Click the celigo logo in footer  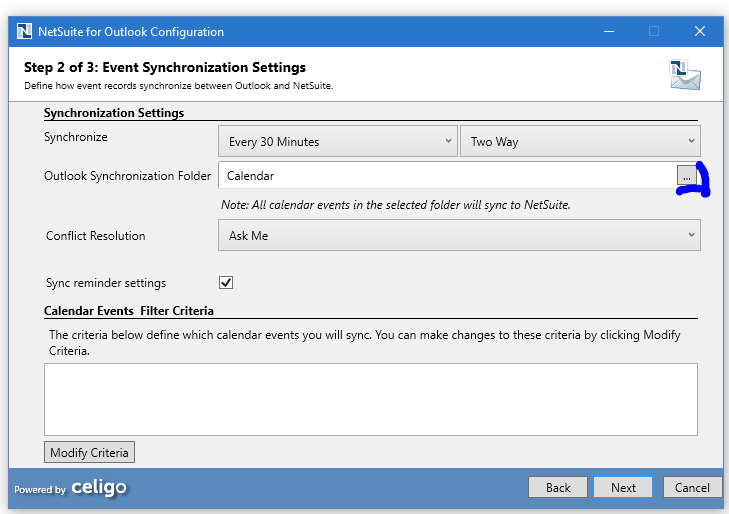(99, 488)
